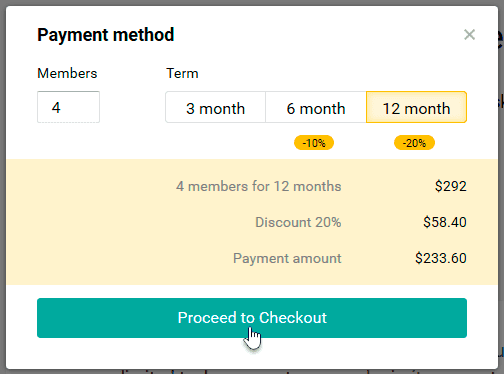This screenshot has width=504, height=374.
Task: Click the -10% discount badge
Action: coord(314,143)
